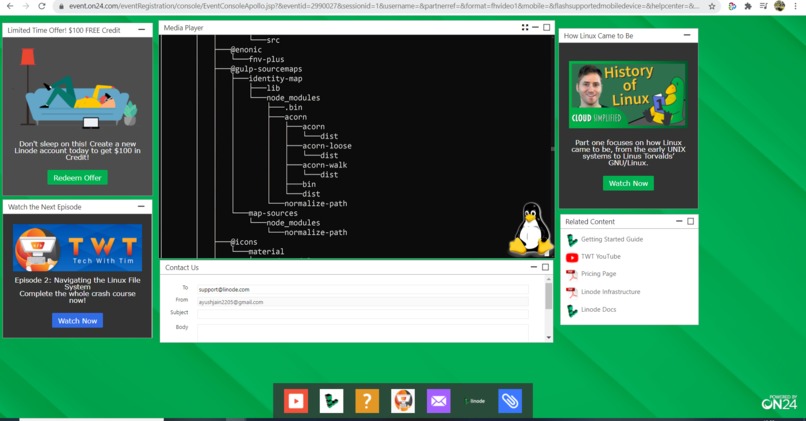This screenshot has height=421, width=806.
Task: Click the ON24 logo
Action: click(x=779, y=402)
